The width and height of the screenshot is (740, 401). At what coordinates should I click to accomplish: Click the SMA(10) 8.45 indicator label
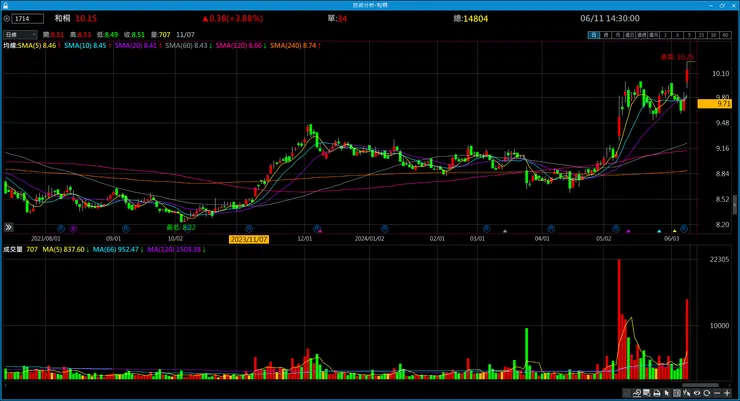click(x=85, y=46)
